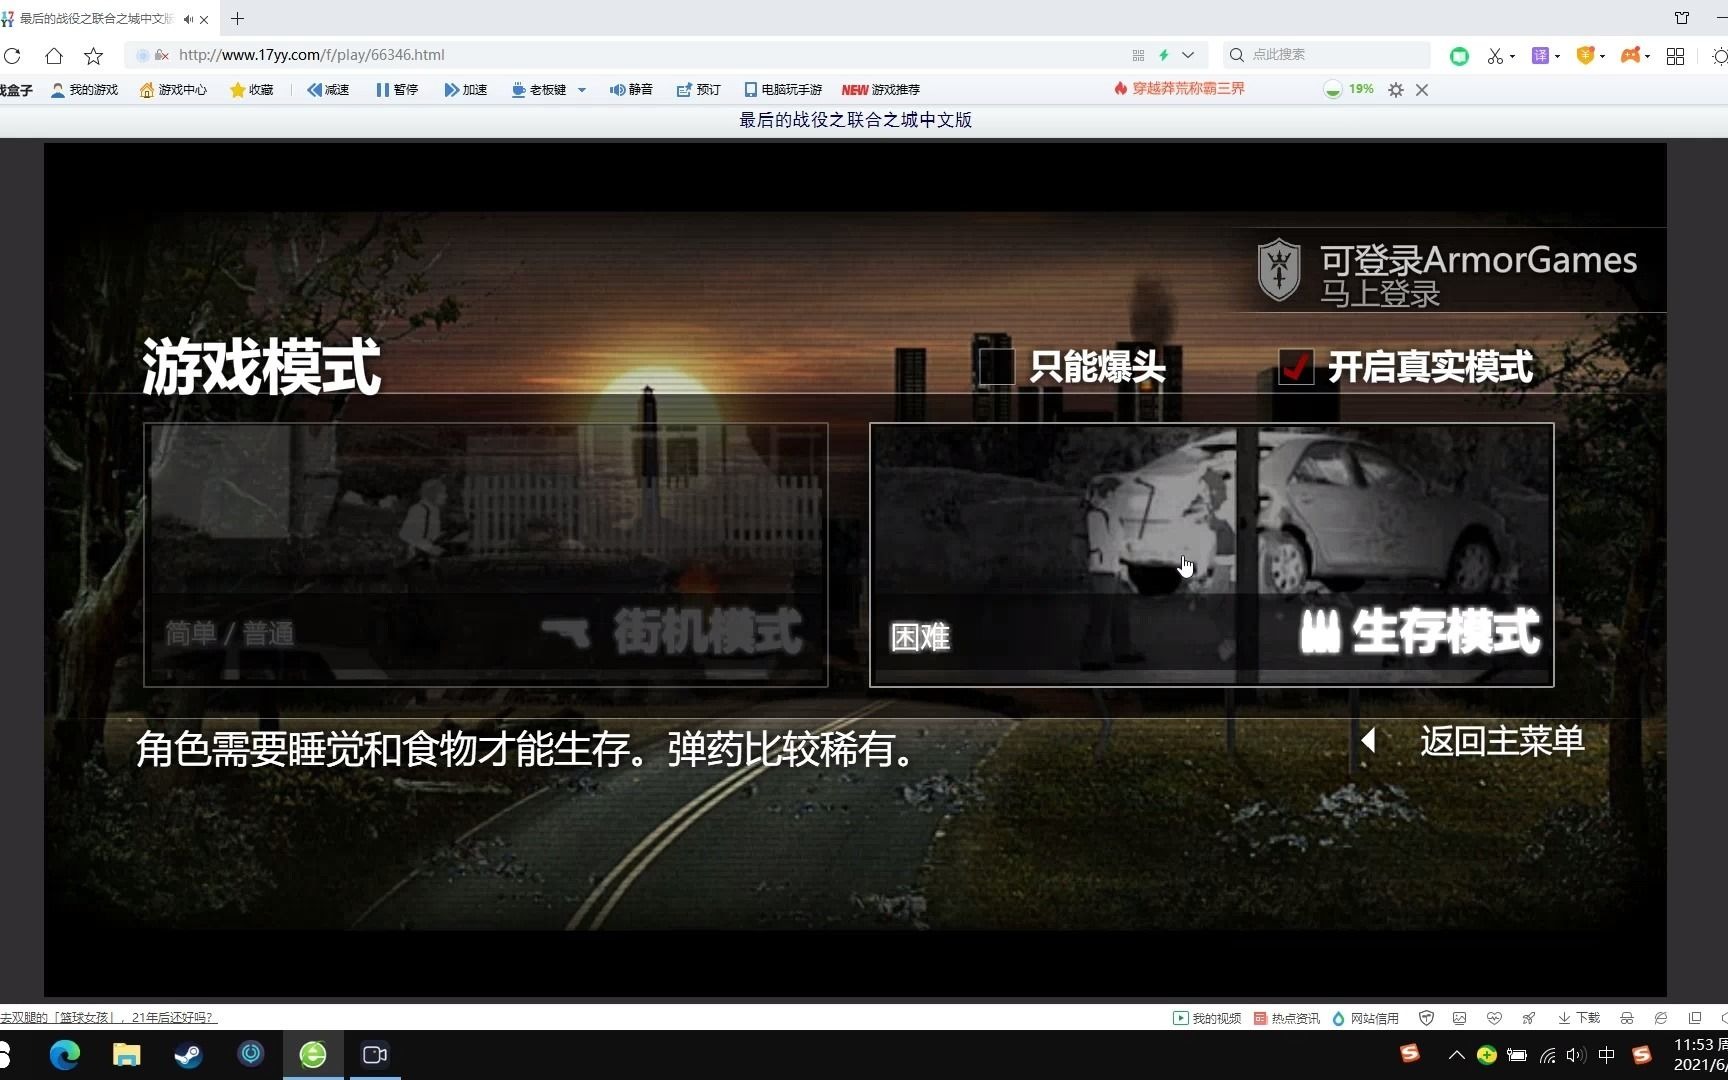Open 热点资讯 in status bar
Viewport: 1728px width, 1080px height.
point(1287,1018)
